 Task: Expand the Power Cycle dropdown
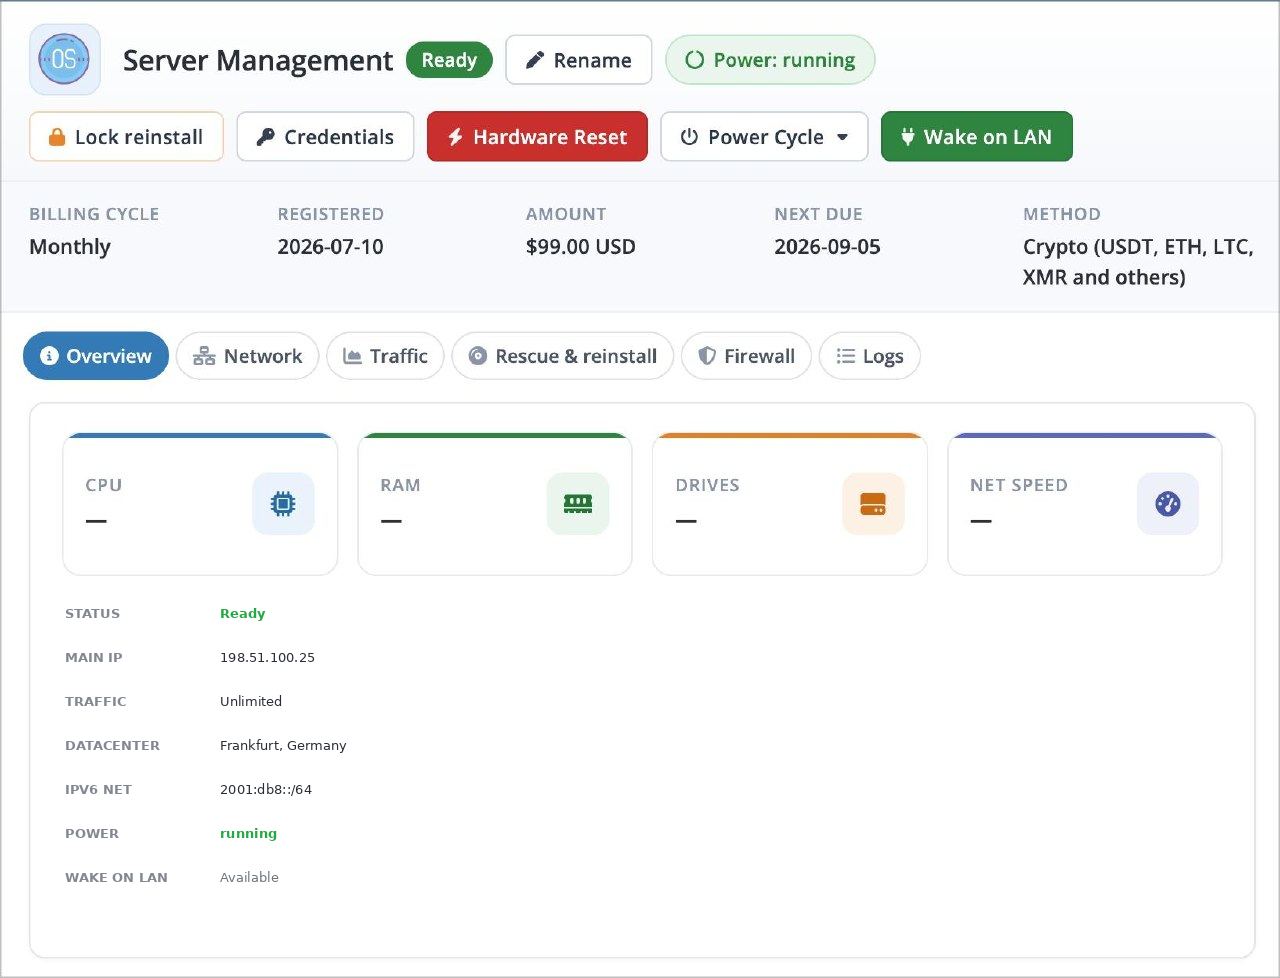(764, 137)
